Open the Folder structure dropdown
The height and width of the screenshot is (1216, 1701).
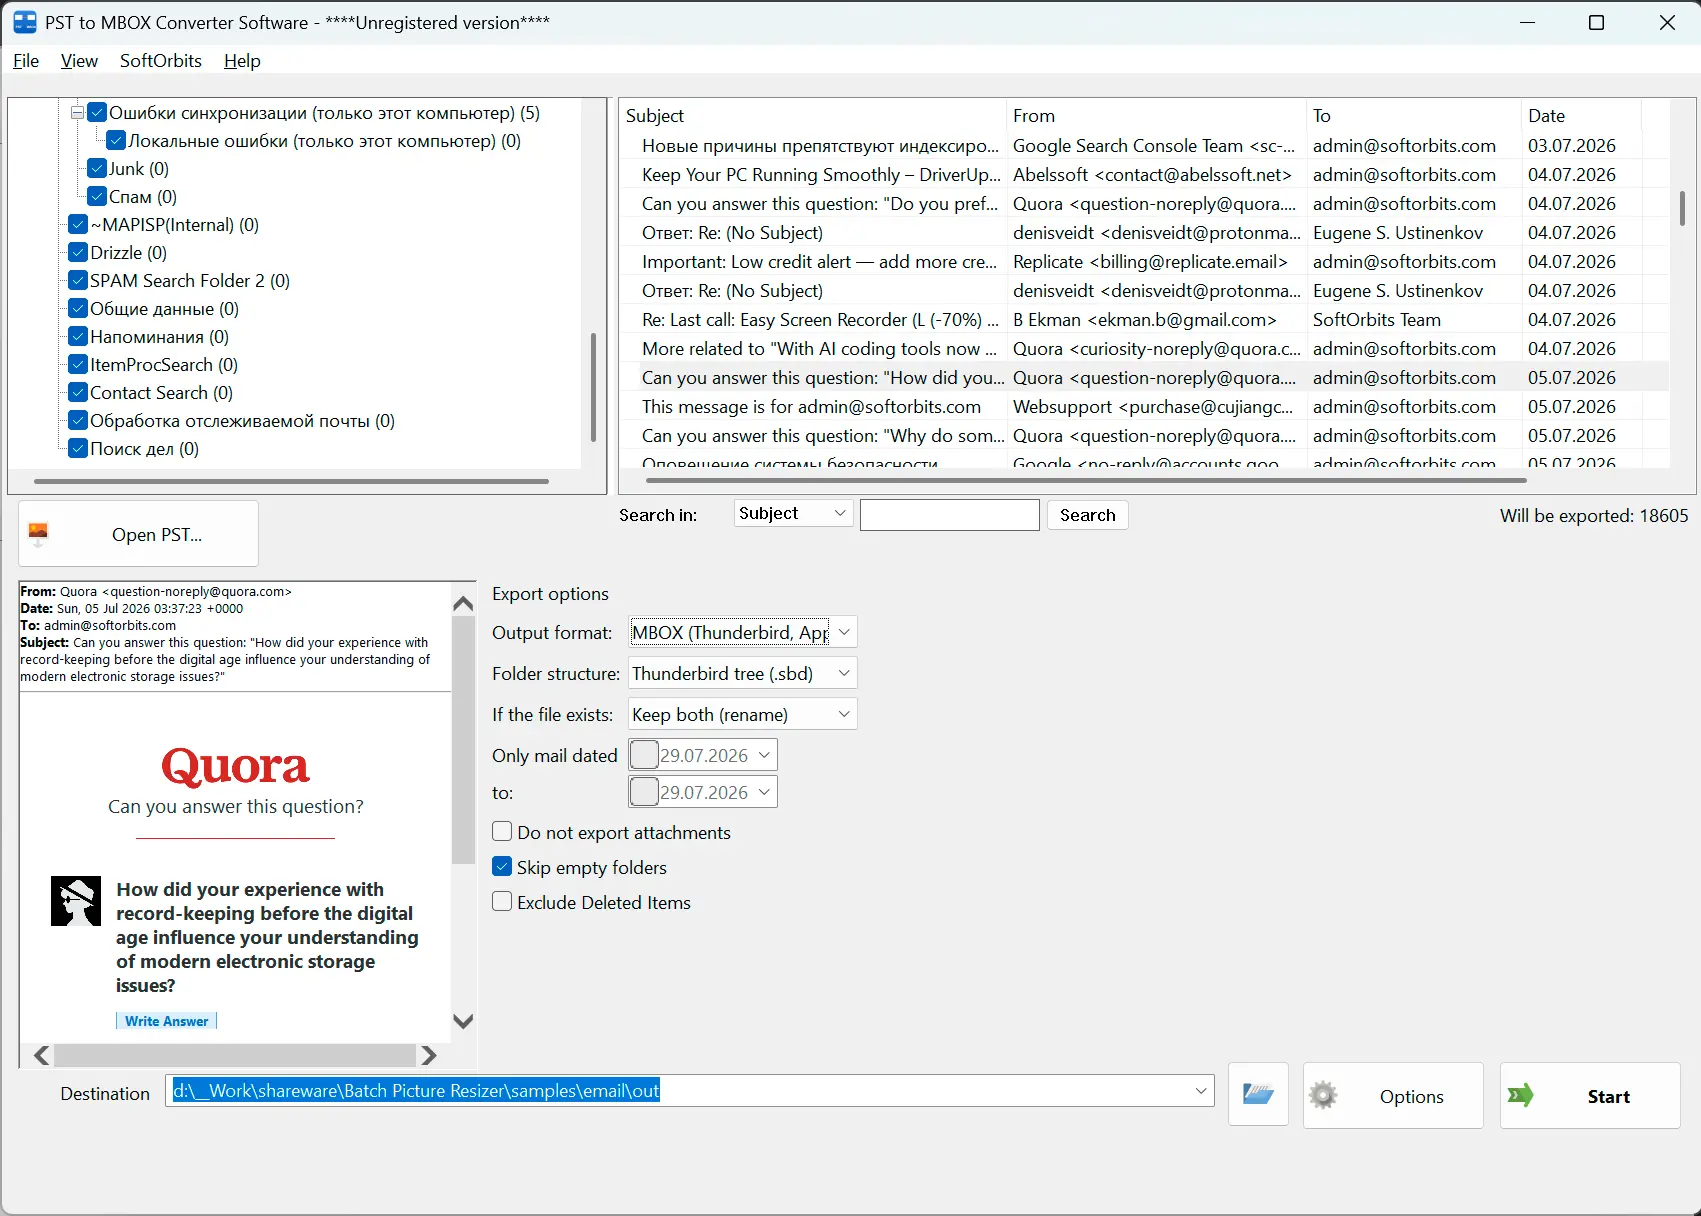click(844, 673)
